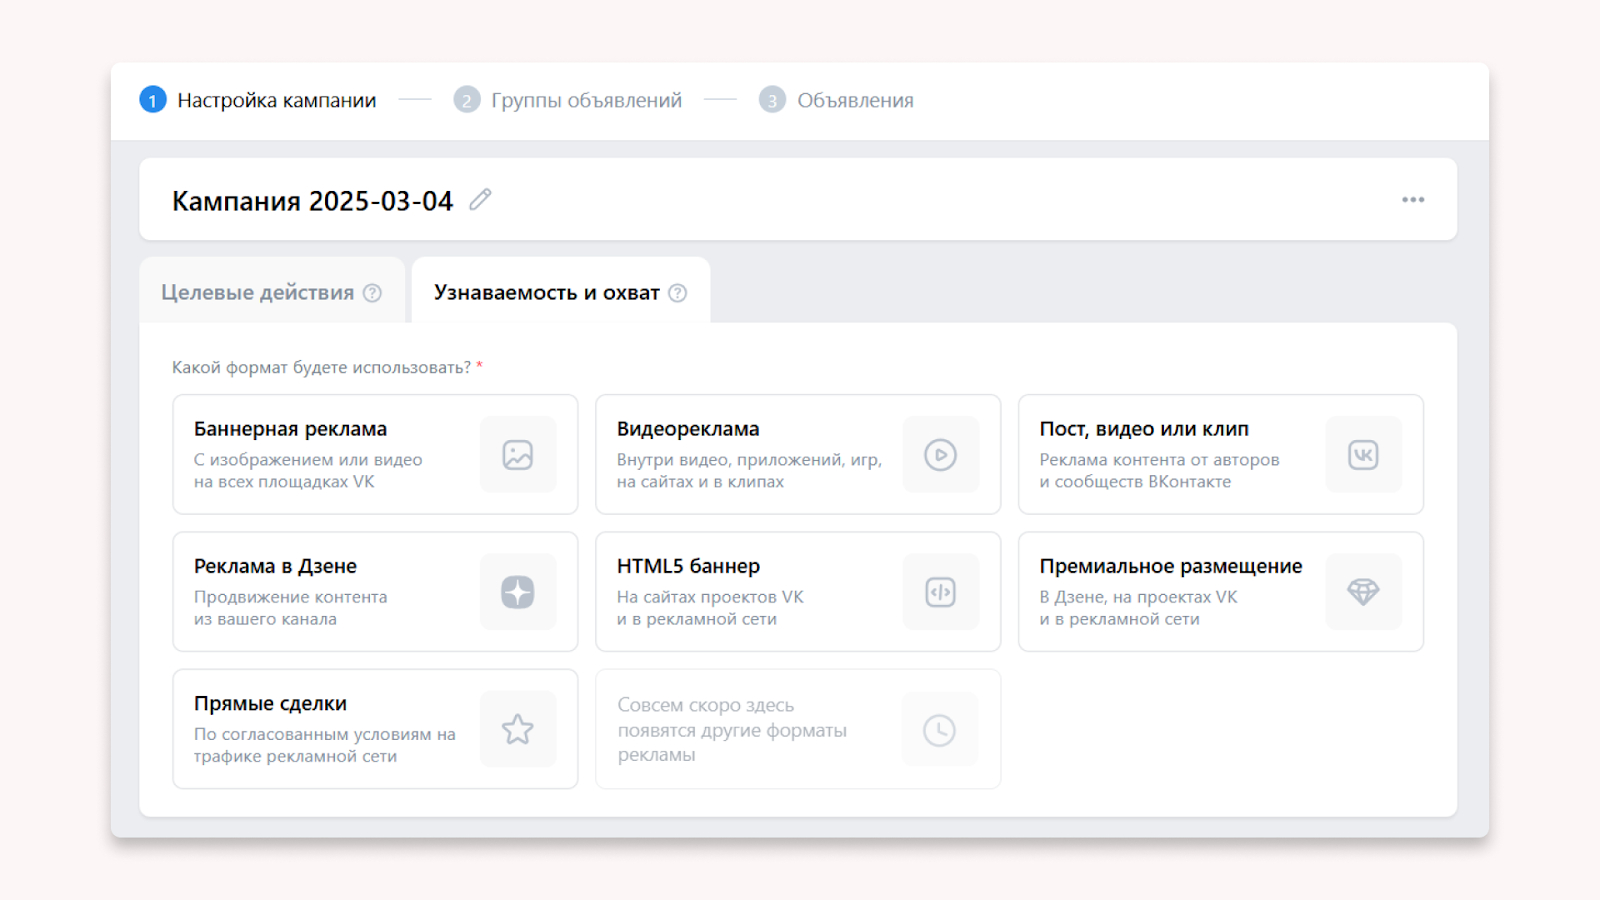Click help icon next to Узнаваемость и охват

pos(678,293)
